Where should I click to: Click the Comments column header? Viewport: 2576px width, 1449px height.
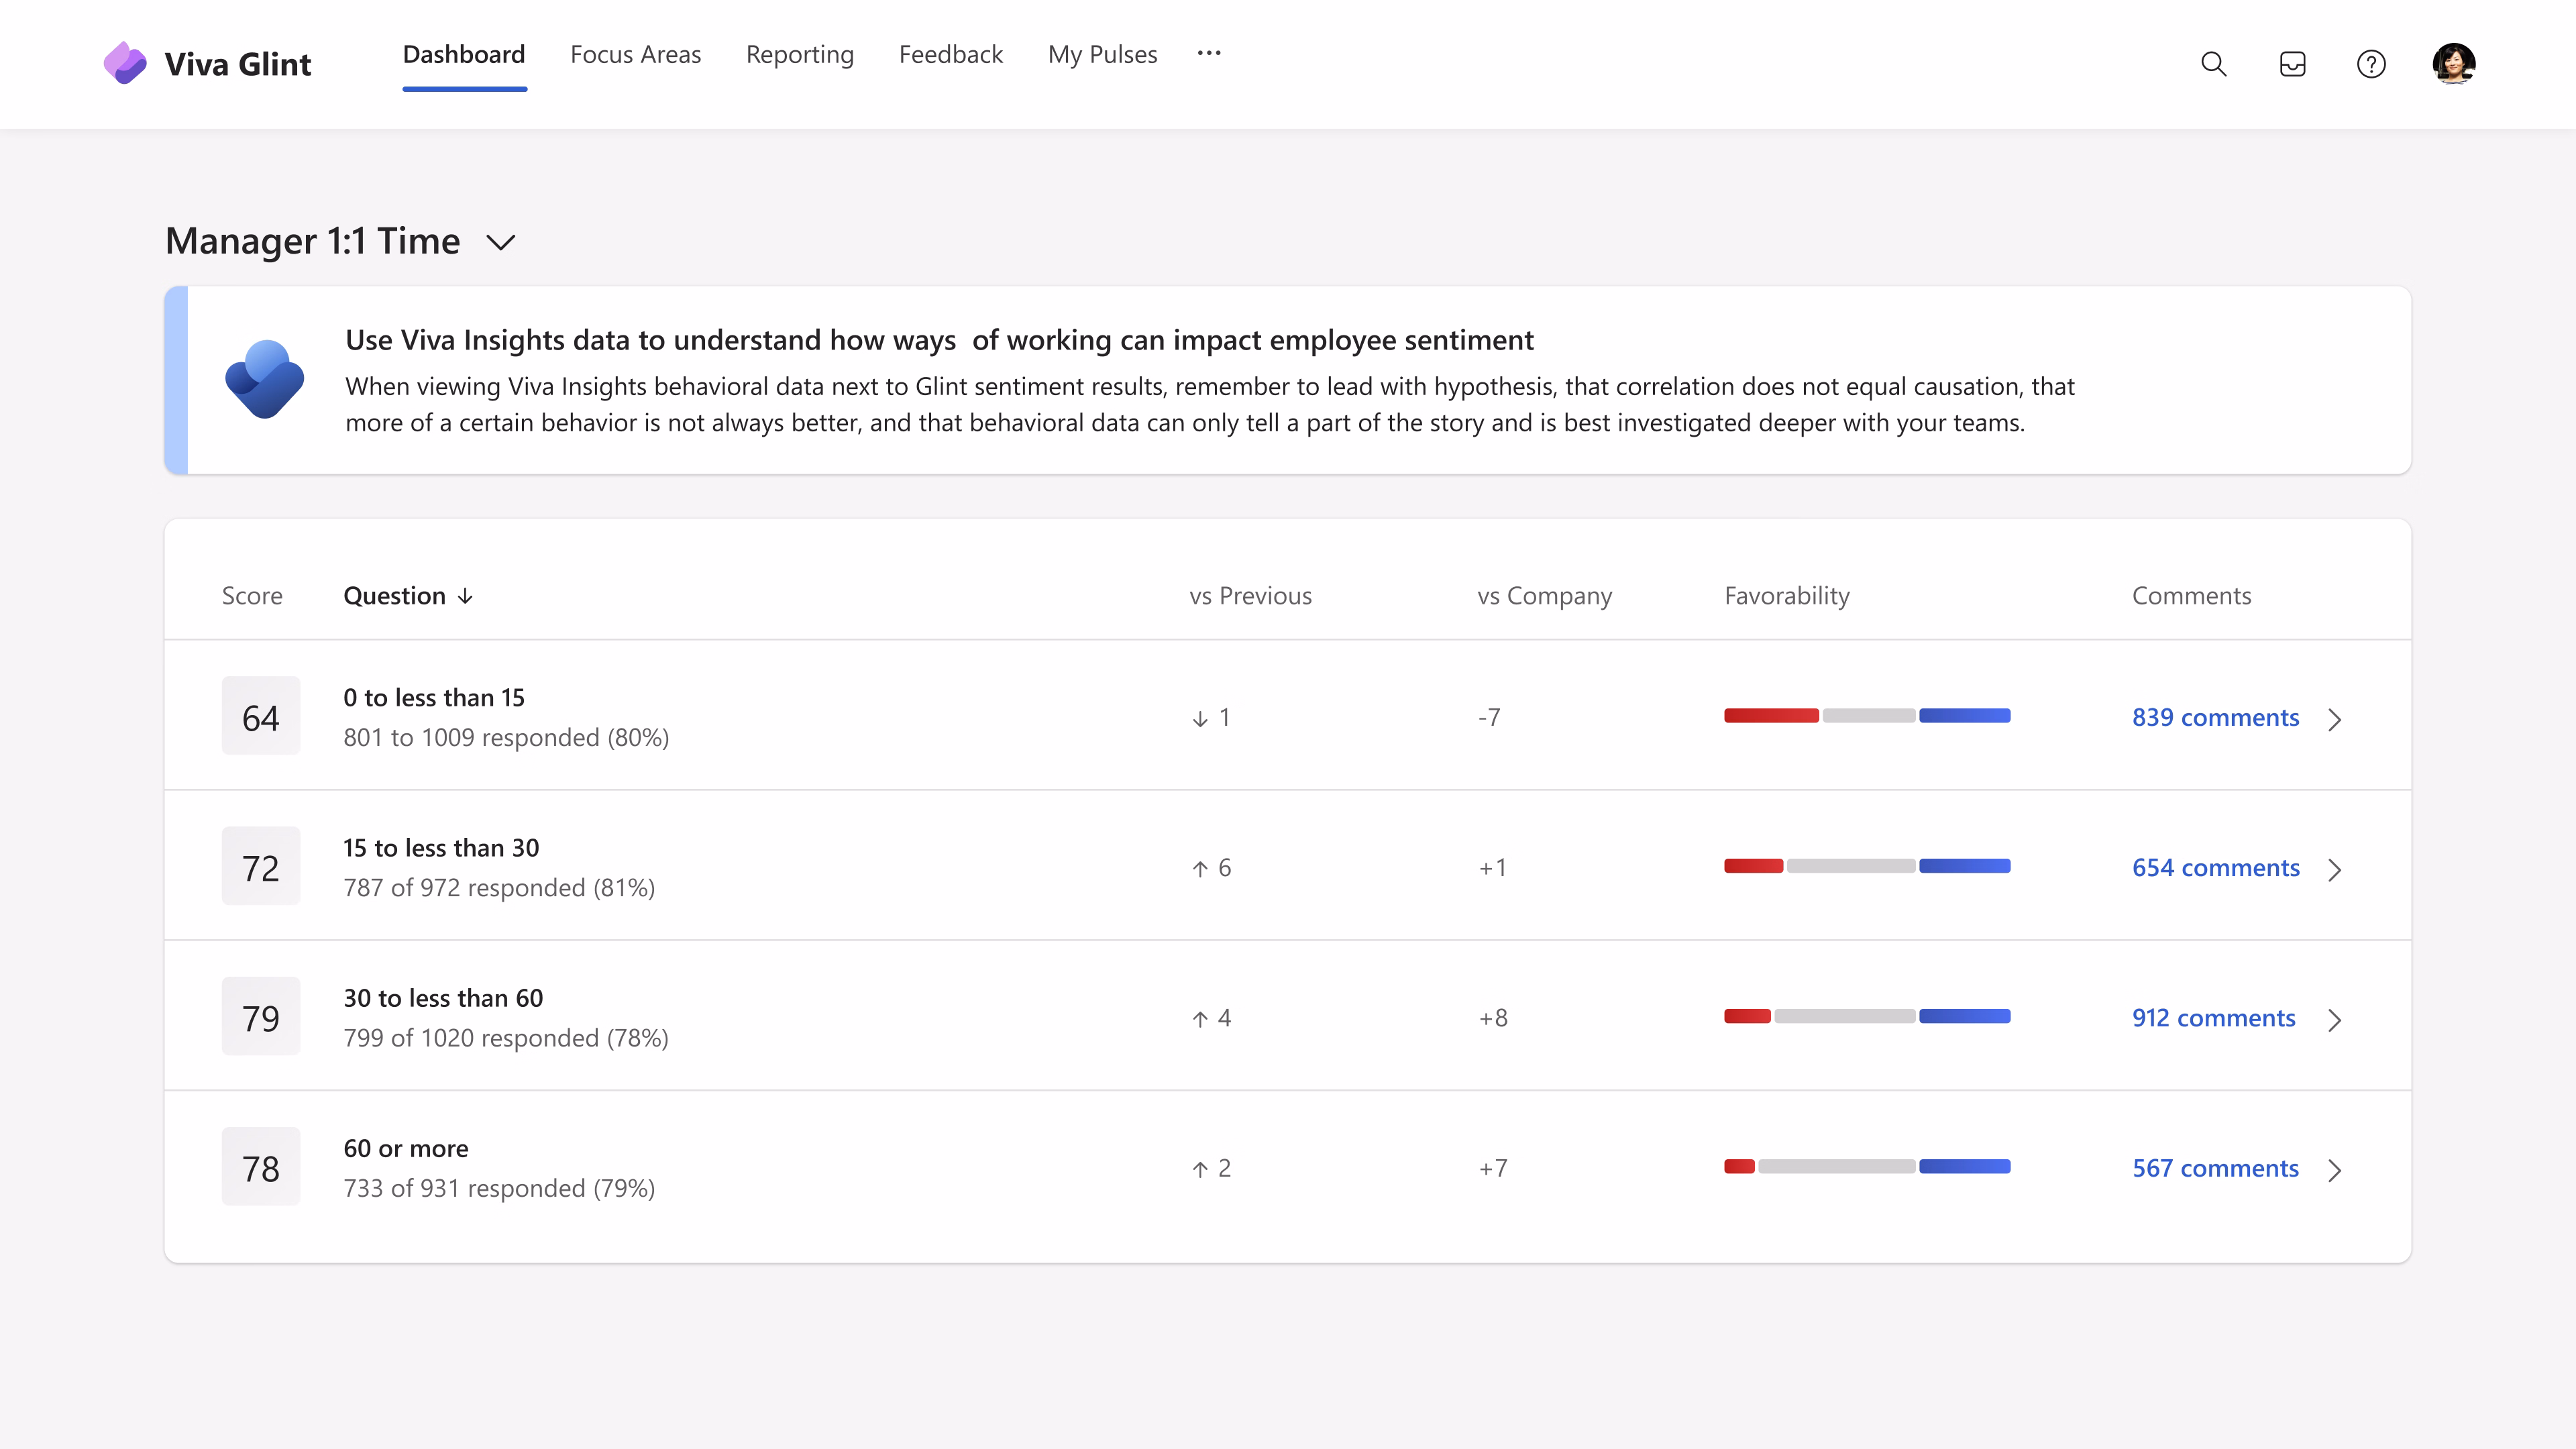click(x=2191, y=596)
